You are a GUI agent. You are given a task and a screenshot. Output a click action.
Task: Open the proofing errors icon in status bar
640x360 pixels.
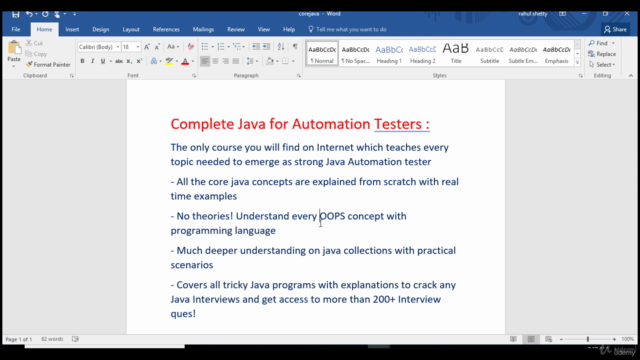[x=75, y=339]
